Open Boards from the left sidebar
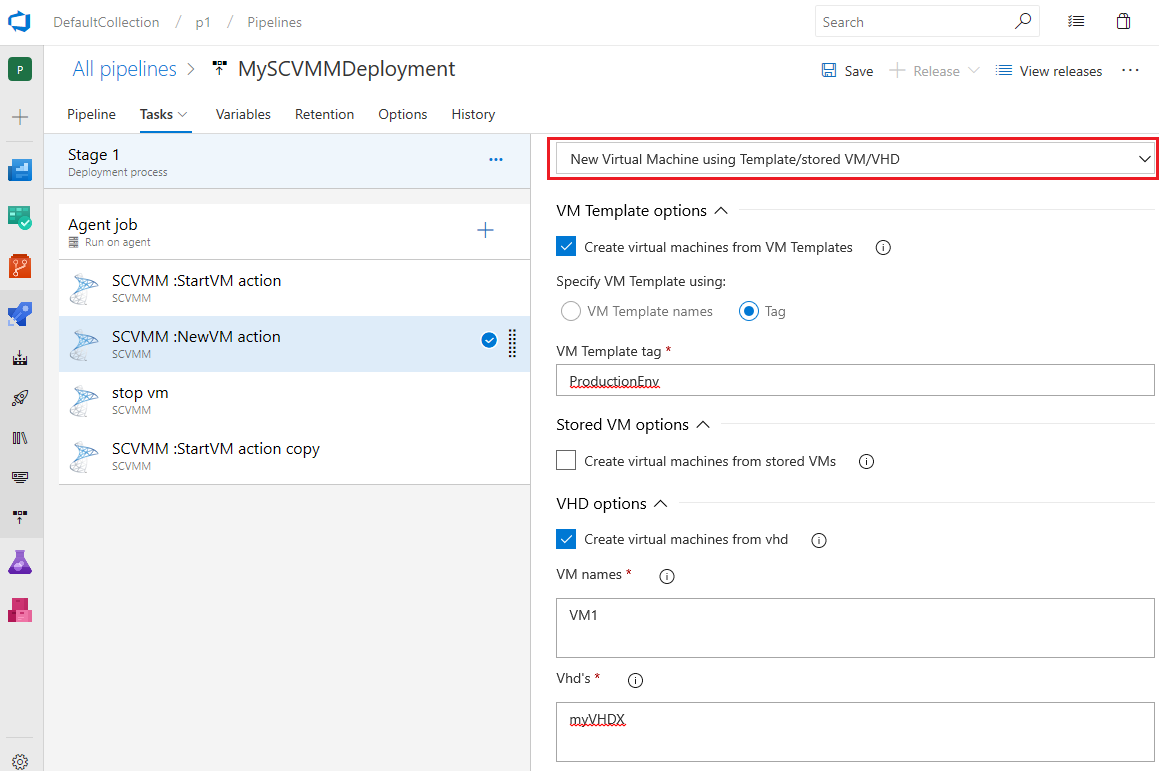The image size is (1159, 771). tap(20, 218)
